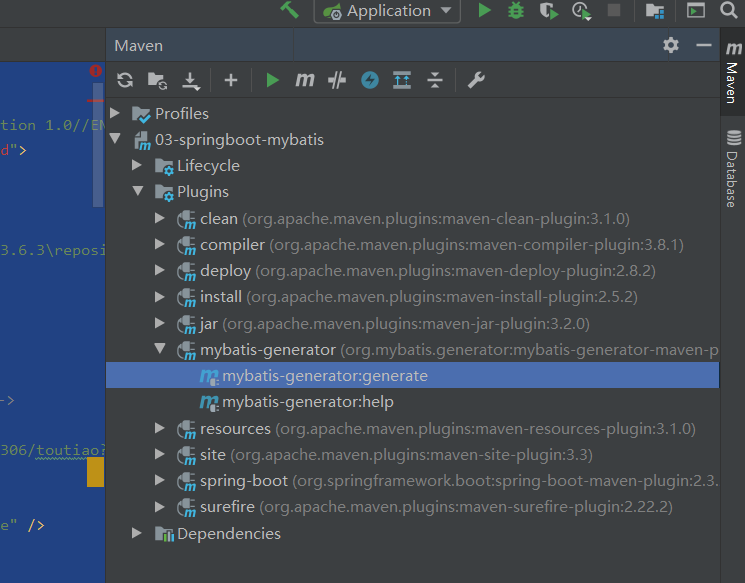This screenshot has height=583, width=745.
Task: Open Execute Maven Goal icon
Action: point(305,80)
